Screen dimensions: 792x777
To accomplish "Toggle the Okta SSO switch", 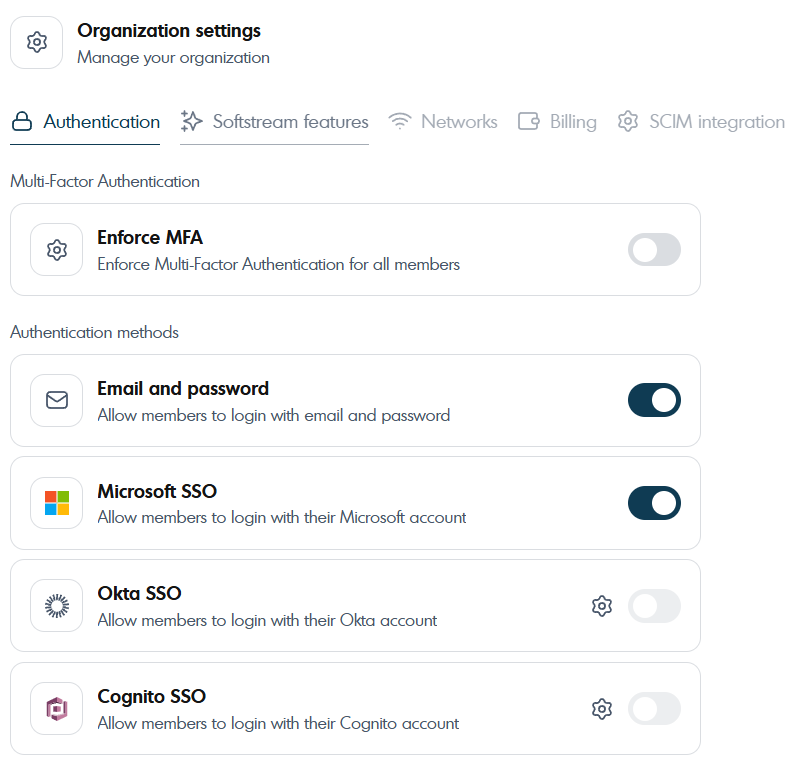I will [x=654, y=606].
